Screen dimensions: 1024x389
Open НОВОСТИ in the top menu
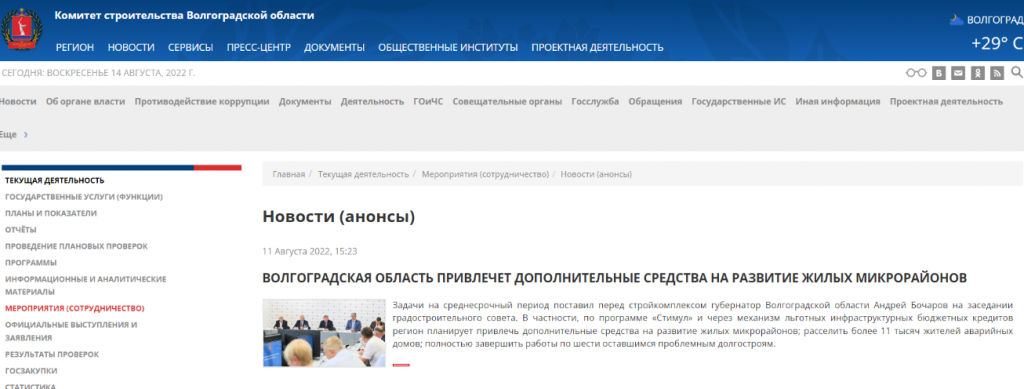[x=131, y=47]
